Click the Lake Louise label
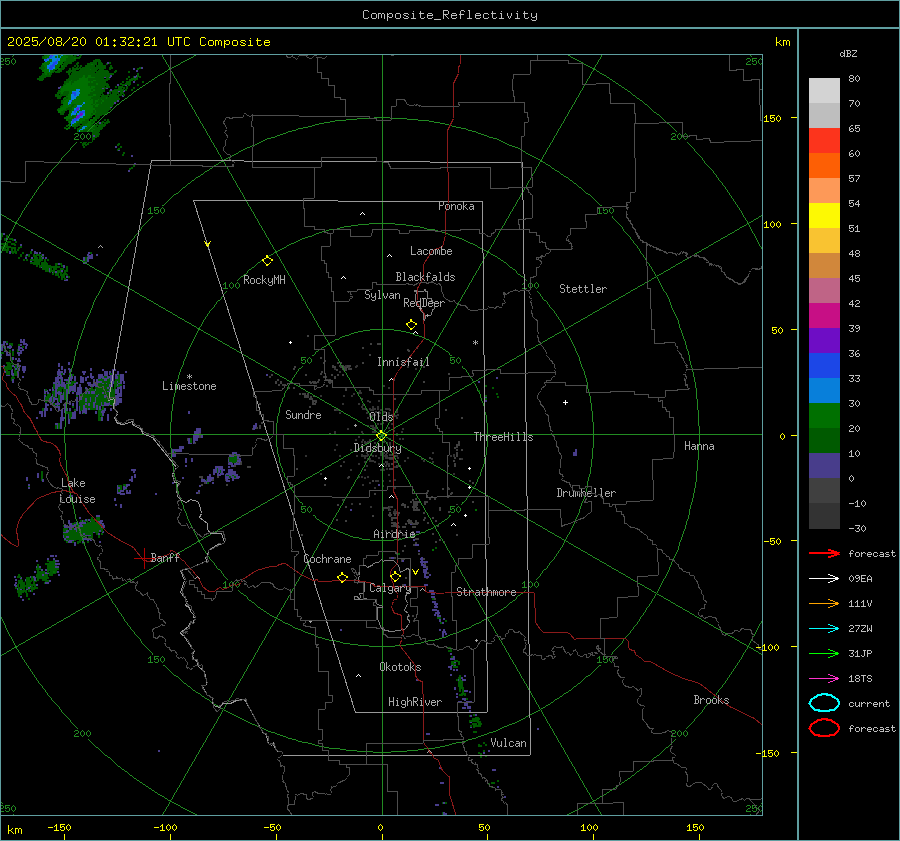Viewport: 900px width, 841px height. point(77,491)
